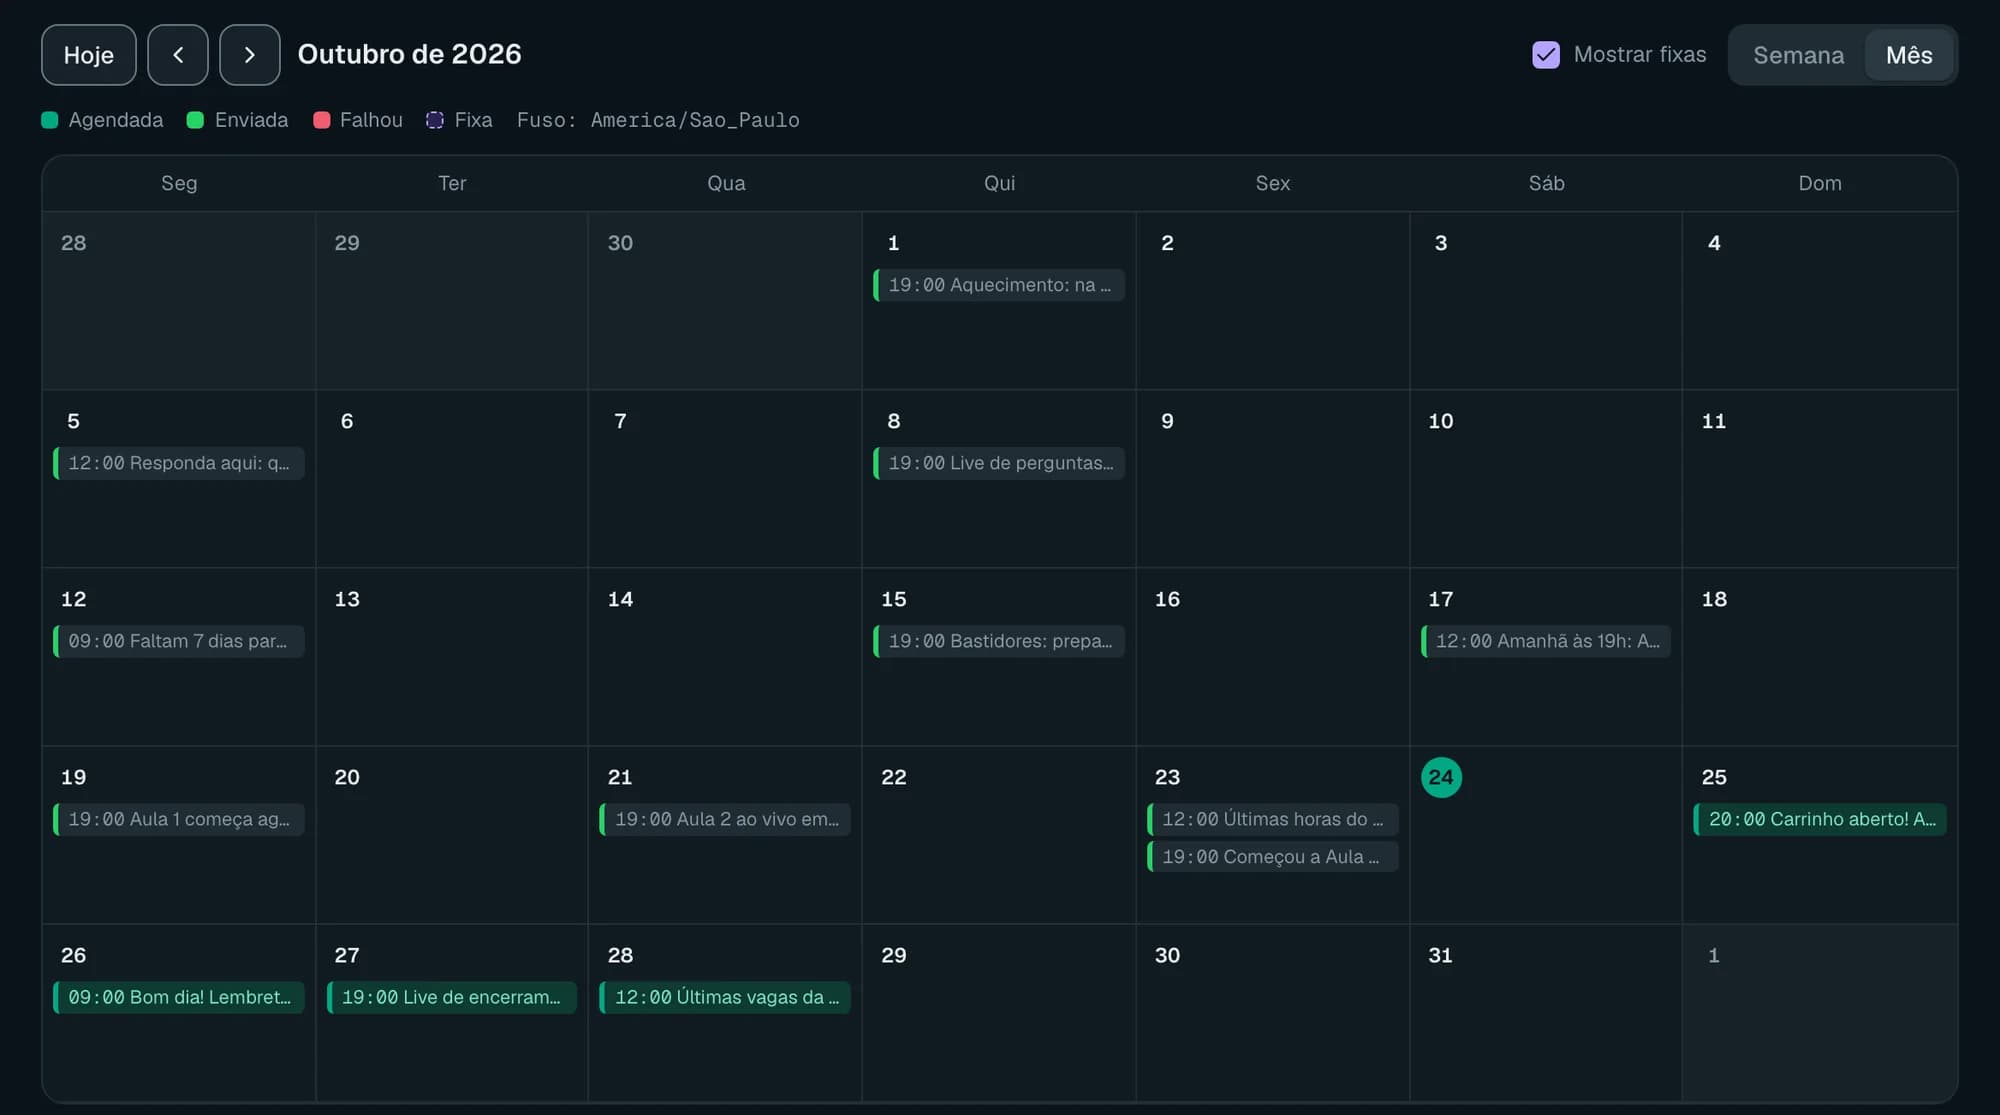This screenshot has width=2000, height=1115.
Task: Switch to Semana view
Action: 1798,55
